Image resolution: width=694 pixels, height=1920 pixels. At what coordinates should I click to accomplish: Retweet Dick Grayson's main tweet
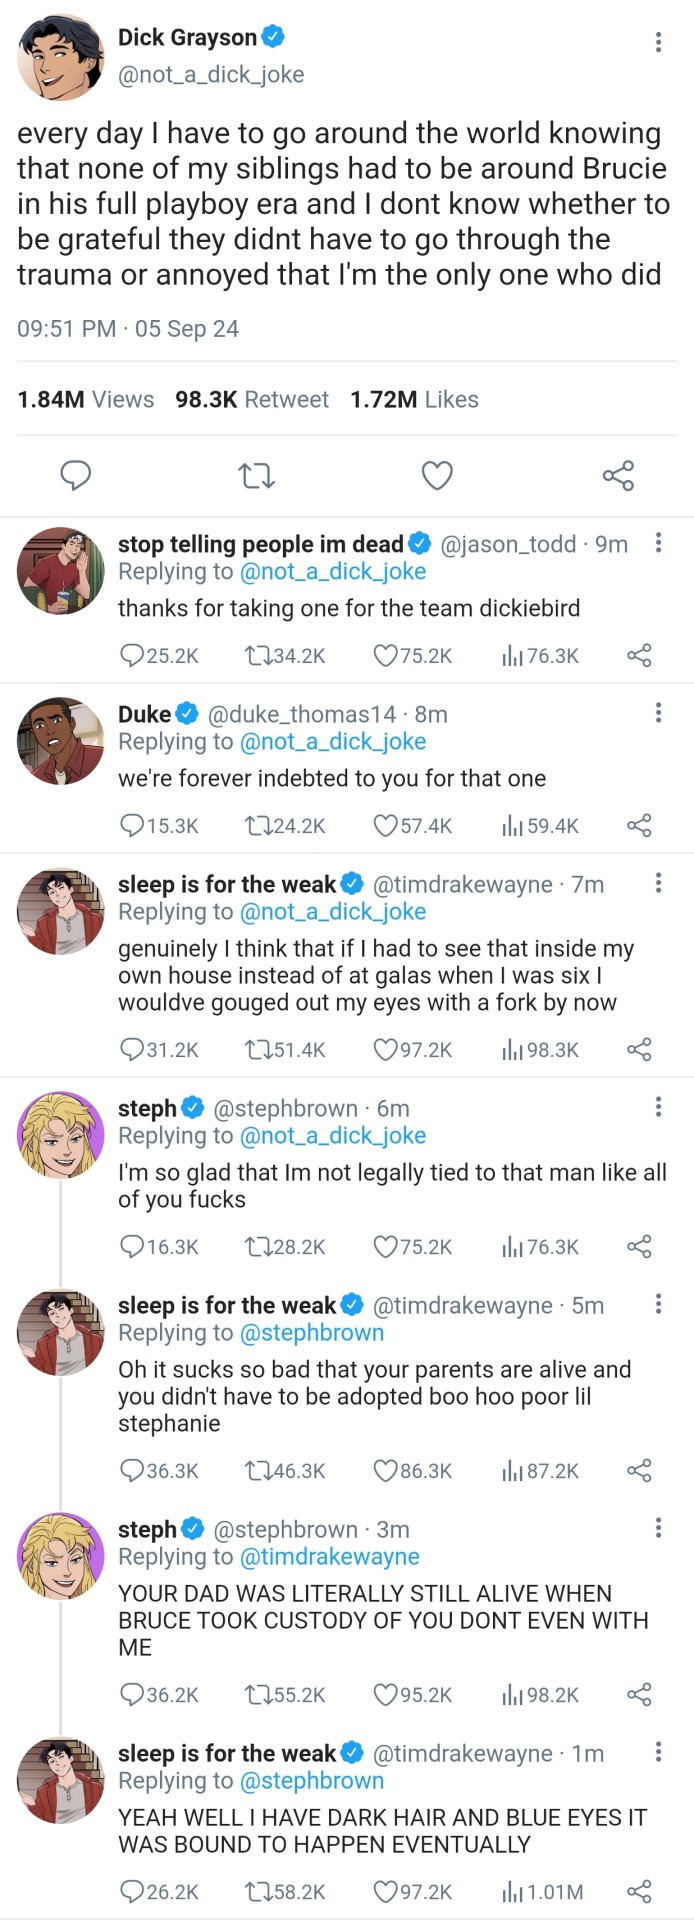click(x=257, y=475)
